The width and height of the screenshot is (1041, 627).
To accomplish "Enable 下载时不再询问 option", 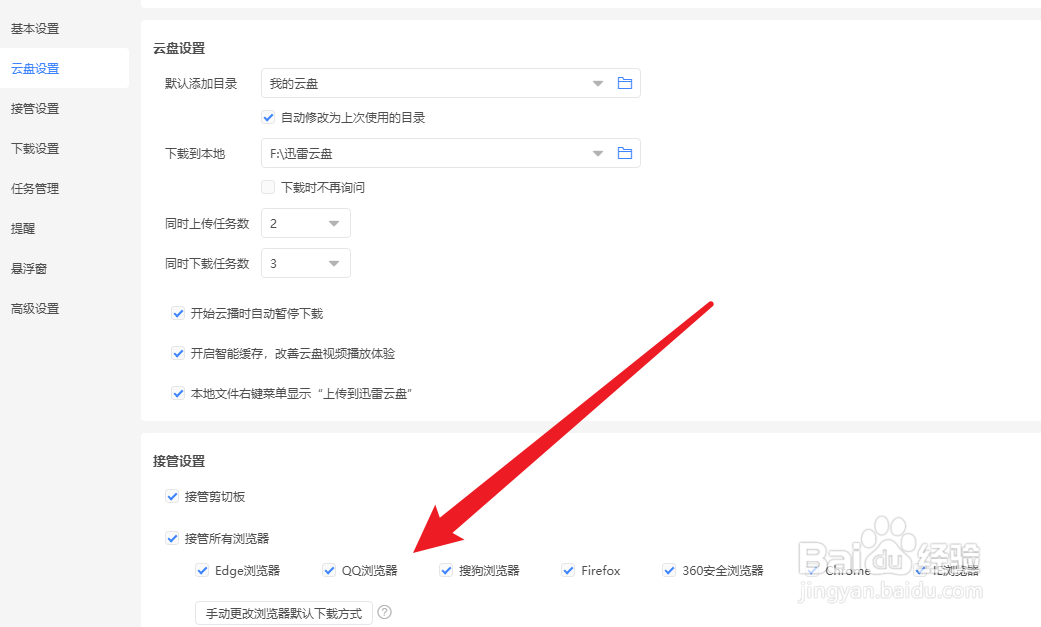I will [x=268, y=186].
